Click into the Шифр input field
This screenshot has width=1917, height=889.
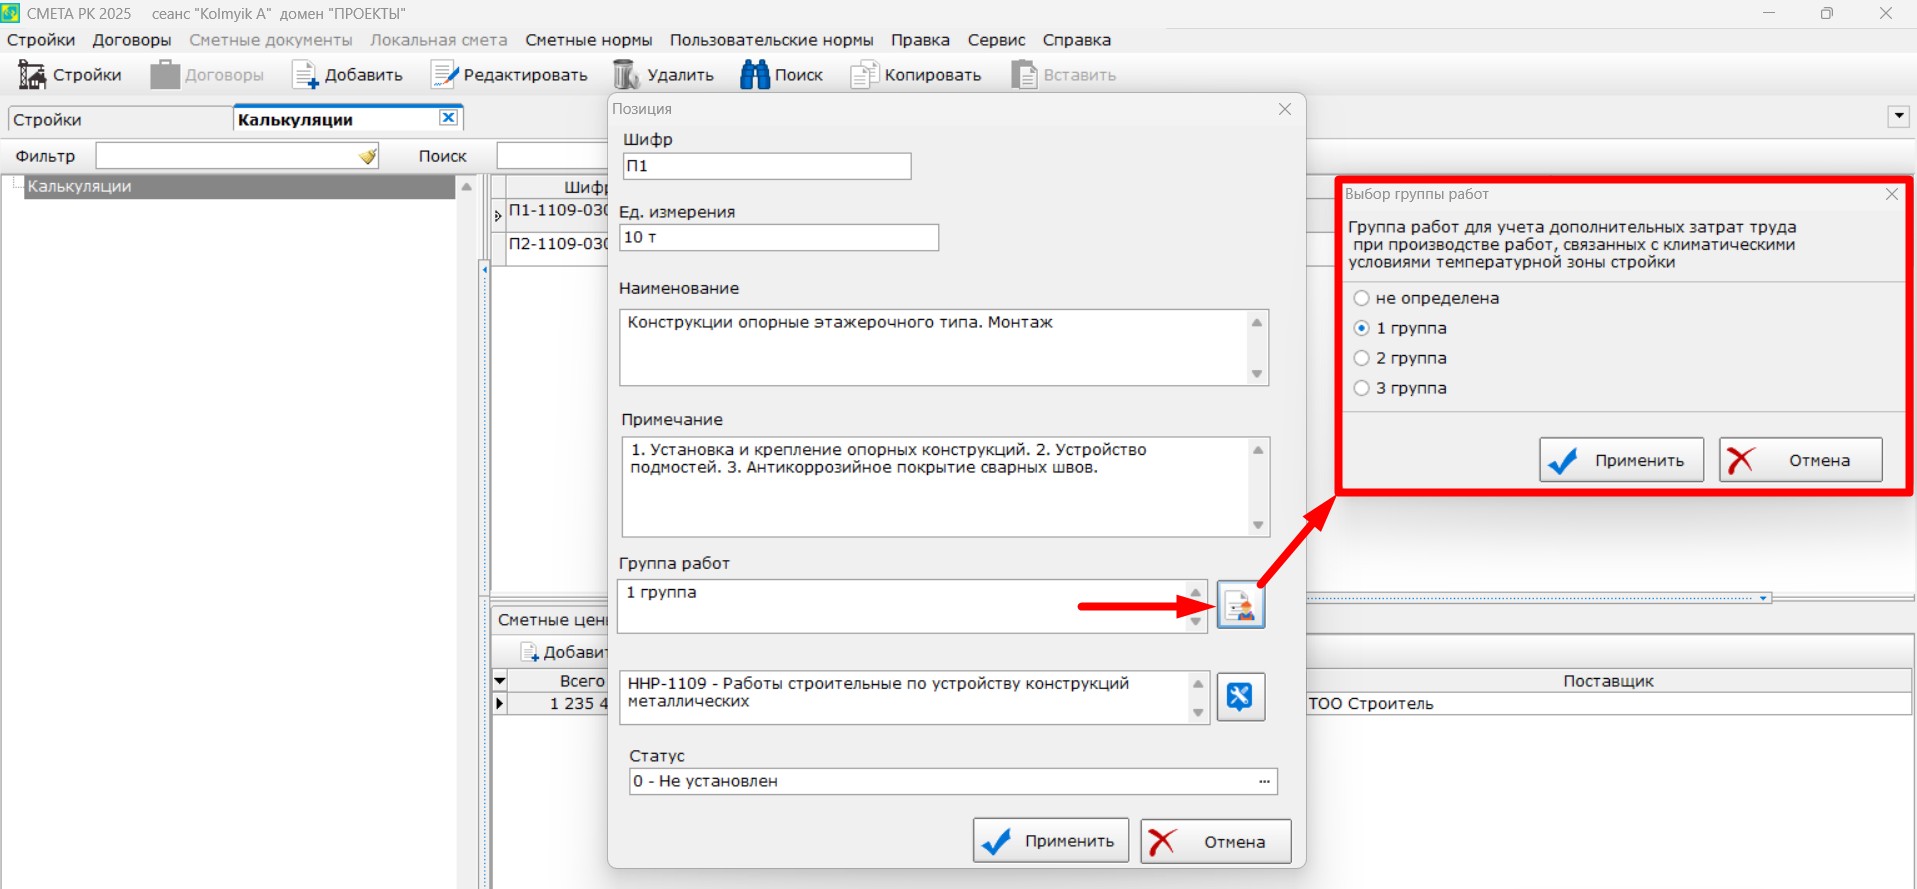(766, 166)
